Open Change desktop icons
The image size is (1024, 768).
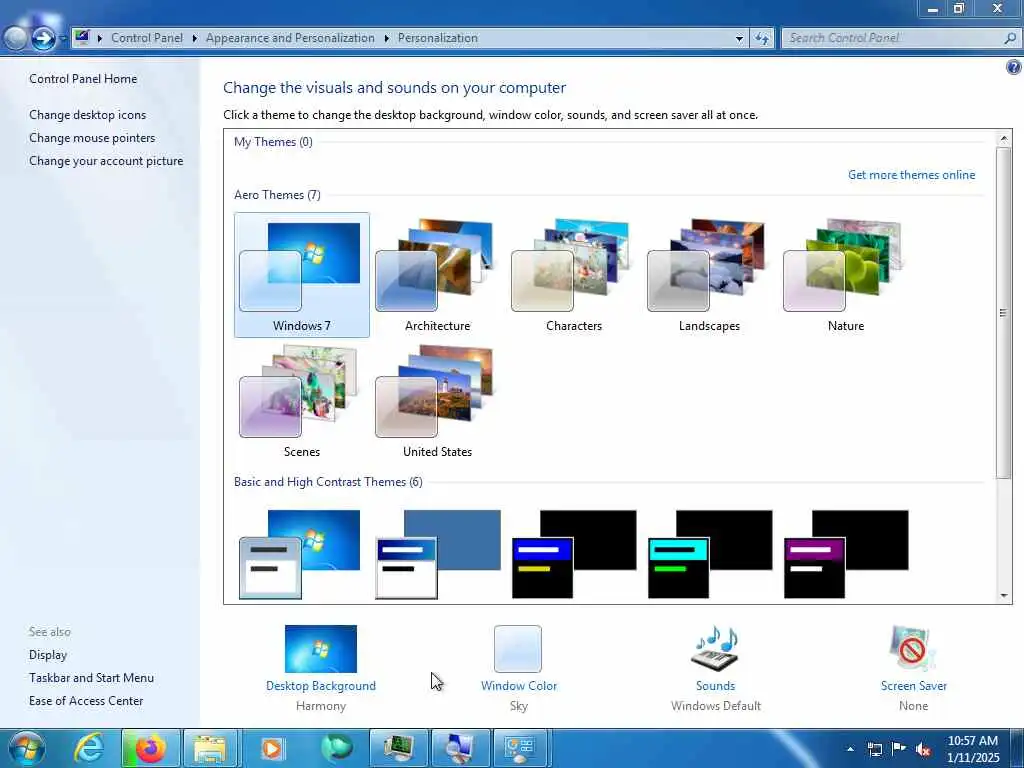[x=88, y=115]
